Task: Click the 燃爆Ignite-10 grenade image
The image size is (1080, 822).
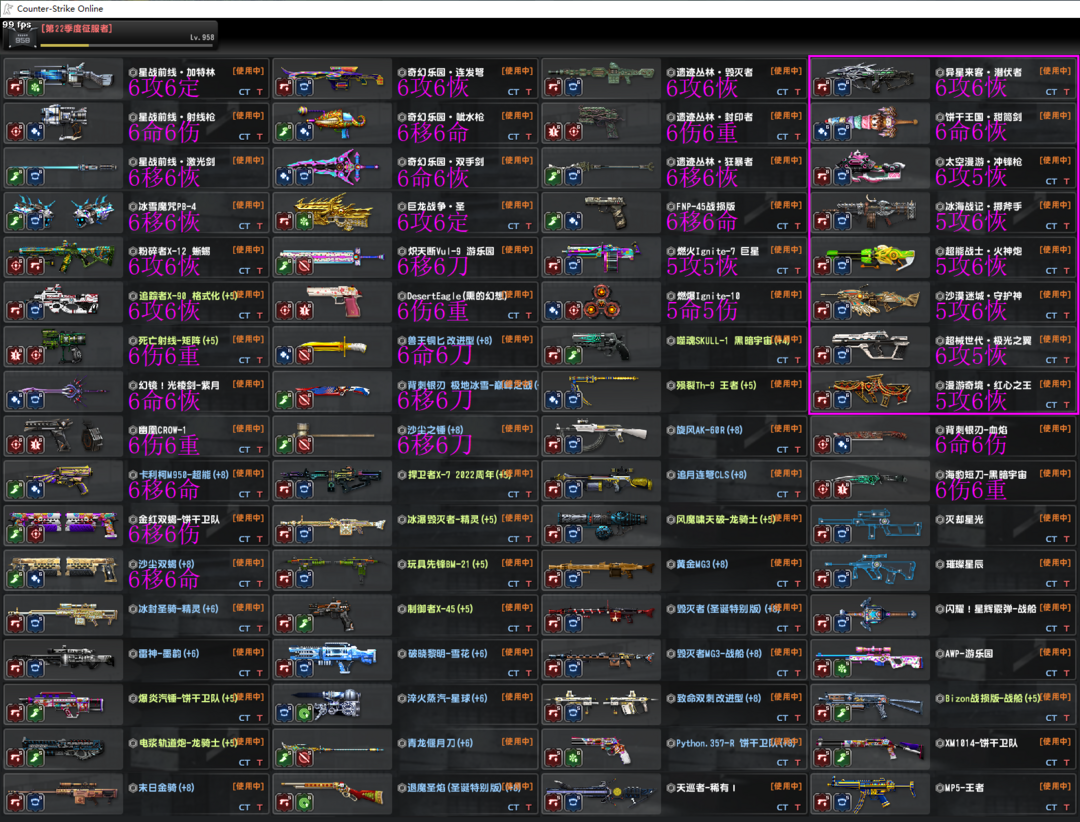Action: (x=601, y=301)
